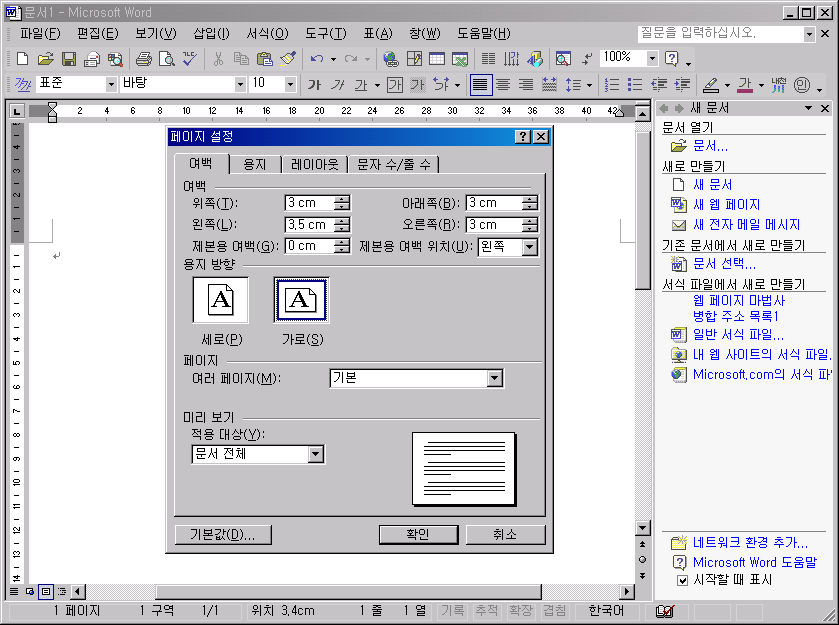Image resolution: width=839 pixels, height=625 pixels.
Task: Click the Bold 가 formatting icon
Action: pos(314,85)
